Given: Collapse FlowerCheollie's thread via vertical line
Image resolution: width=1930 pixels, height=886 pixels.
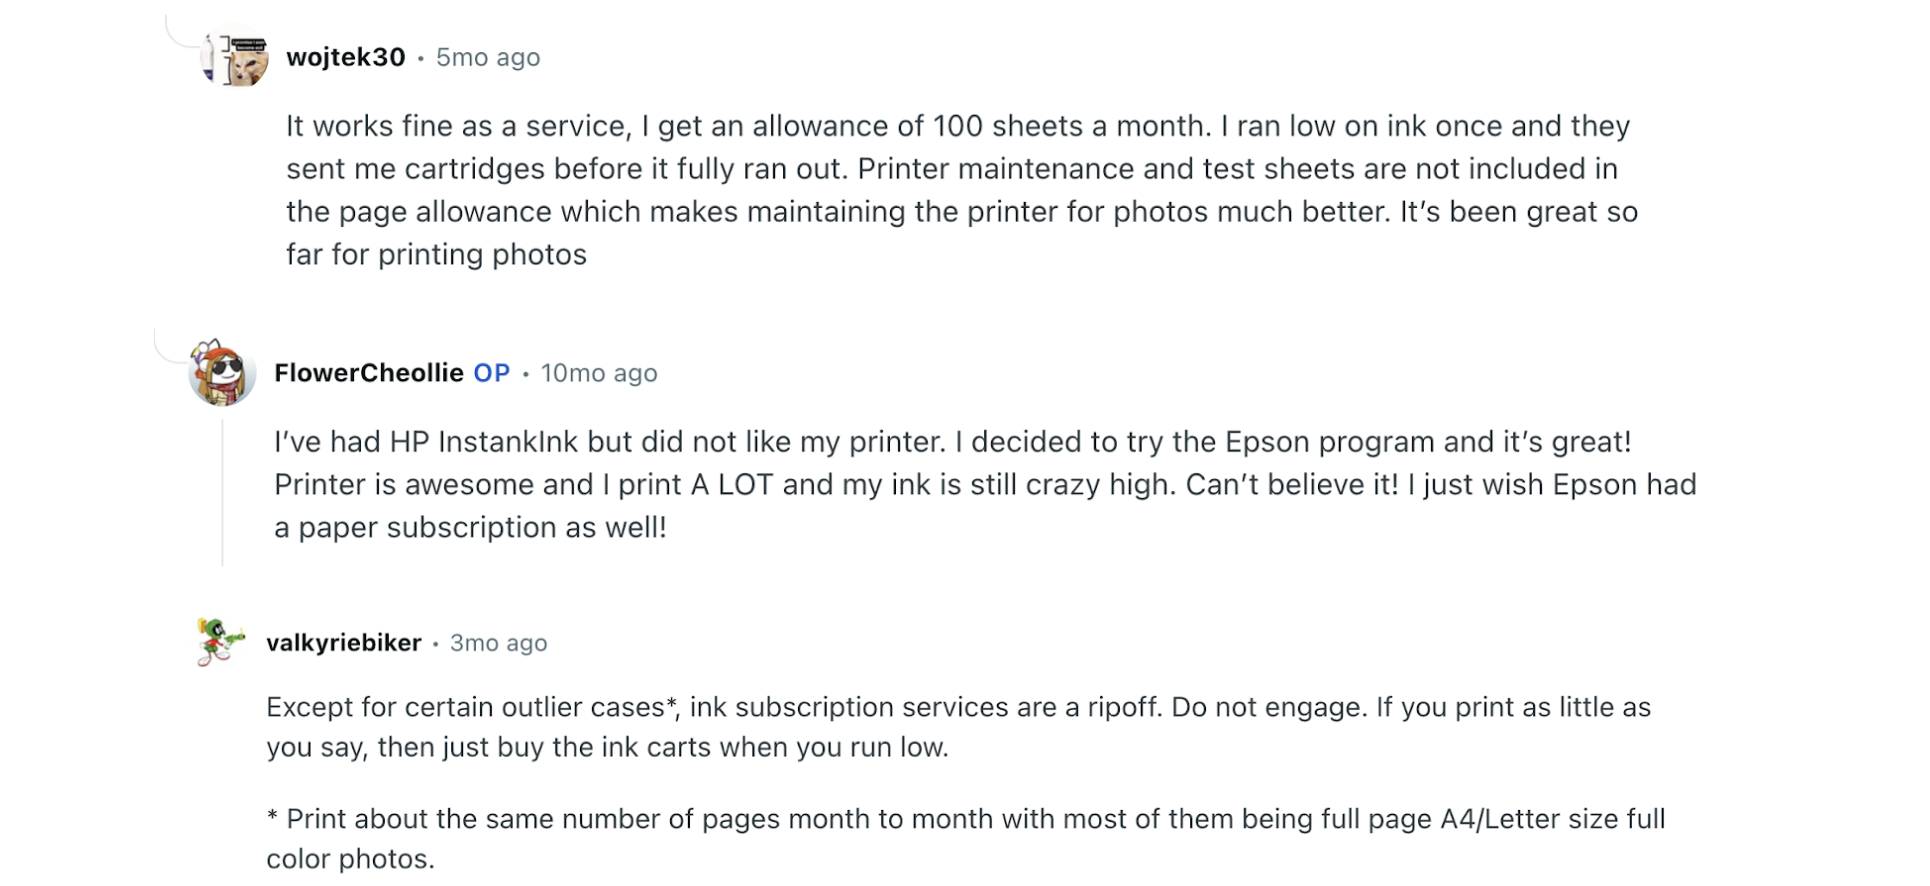Looking at the screenshot, I should (x=222, y=492).
